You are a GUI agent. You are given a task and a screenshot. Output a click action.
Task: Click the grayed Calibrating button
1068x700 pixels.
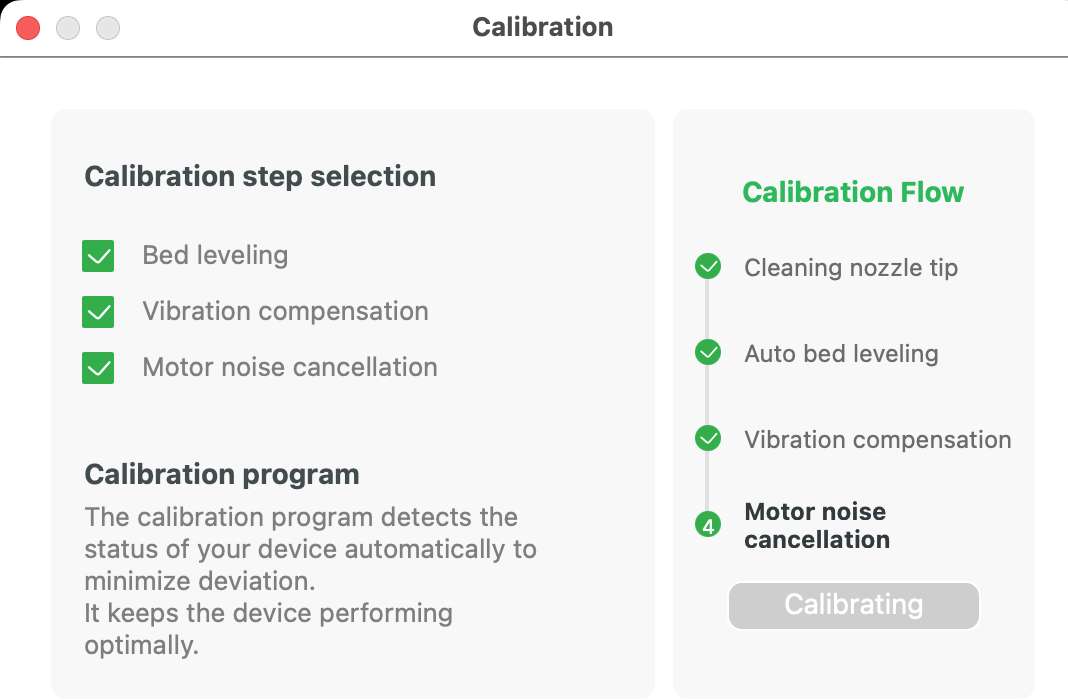pyautogui.click(x=853, y=605)
